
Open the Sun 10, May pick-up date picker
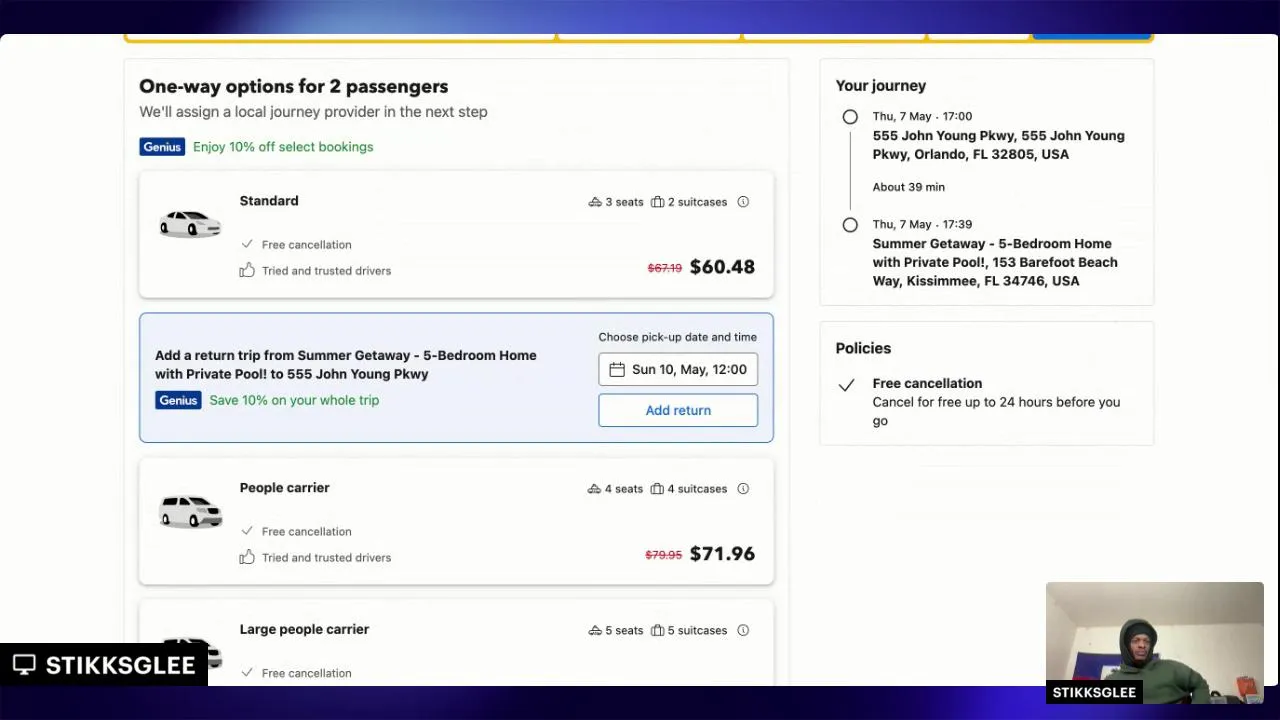678,370
